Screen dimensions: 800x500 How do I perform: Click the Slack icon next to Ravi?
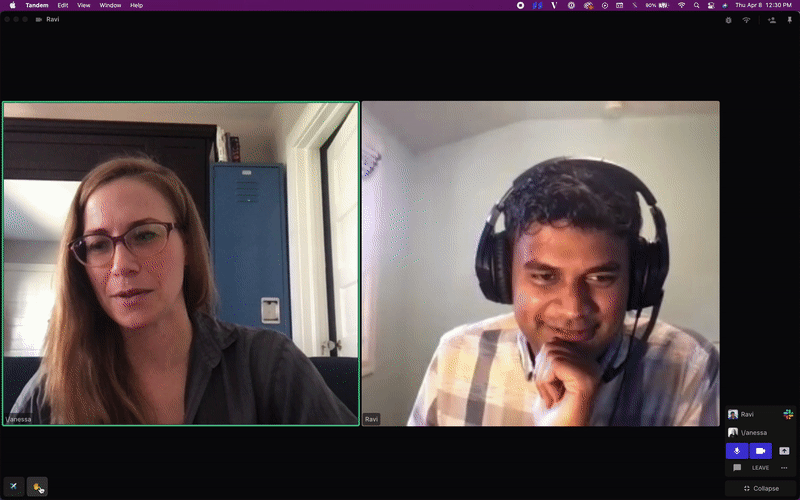click(x=788, y=414)
